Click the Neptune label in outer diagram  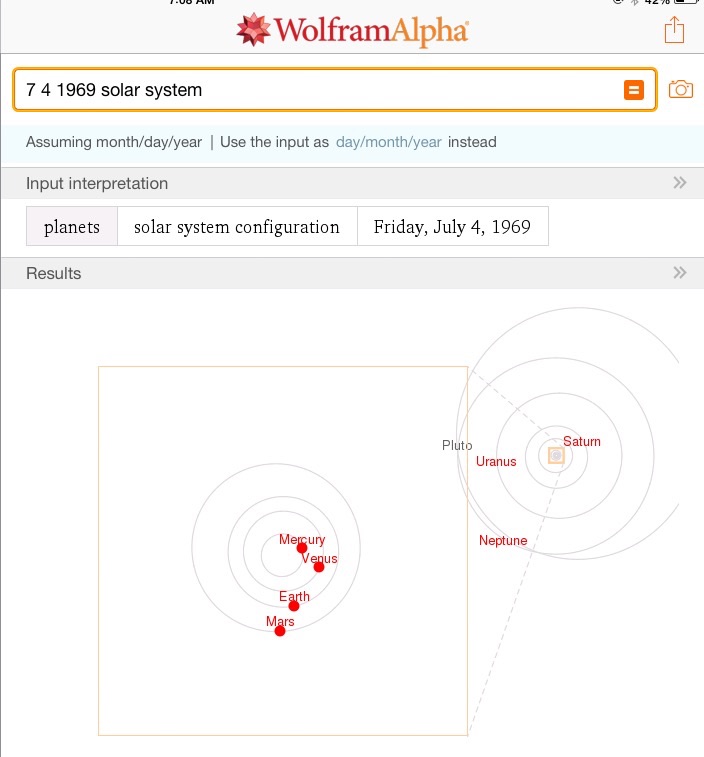[x=503, y=540]
